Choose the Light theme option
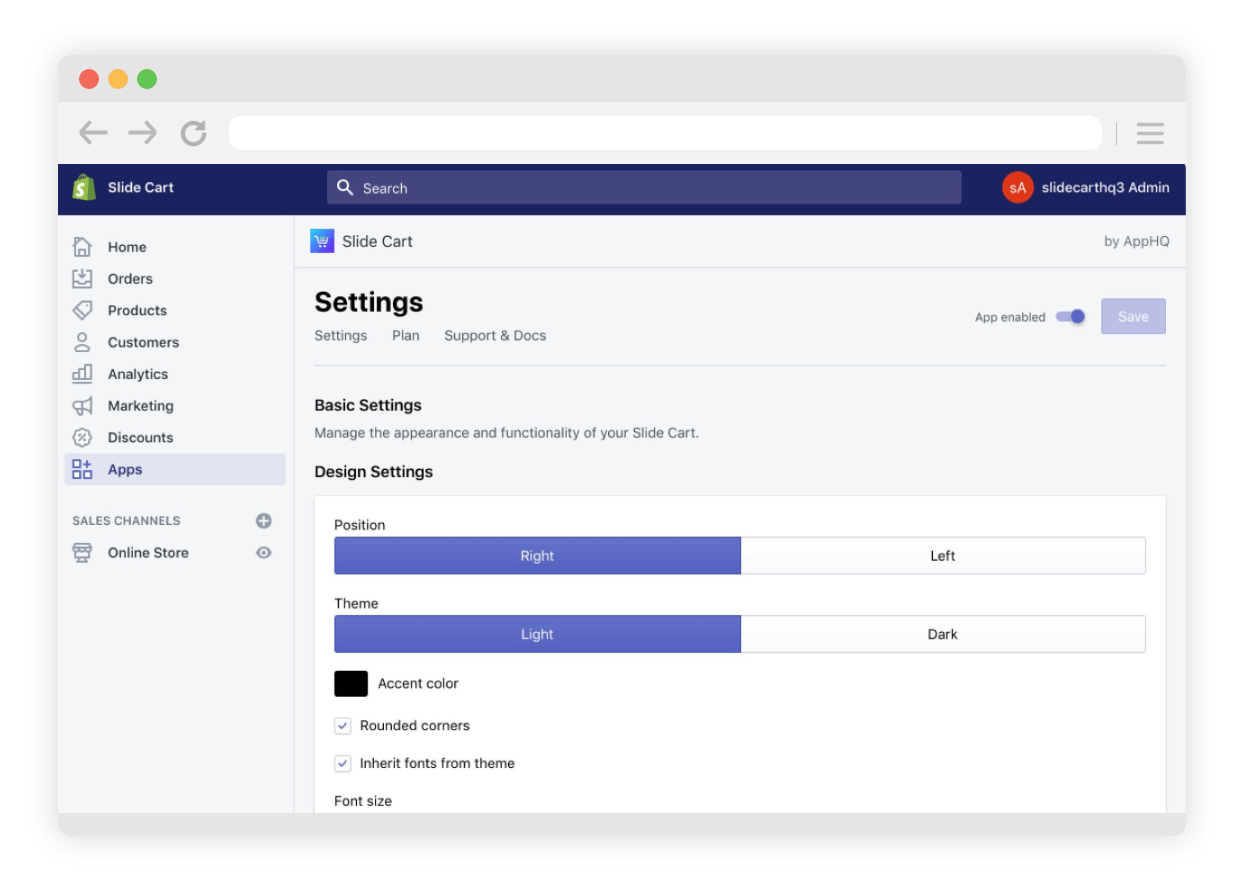 [x=537, y=634]
